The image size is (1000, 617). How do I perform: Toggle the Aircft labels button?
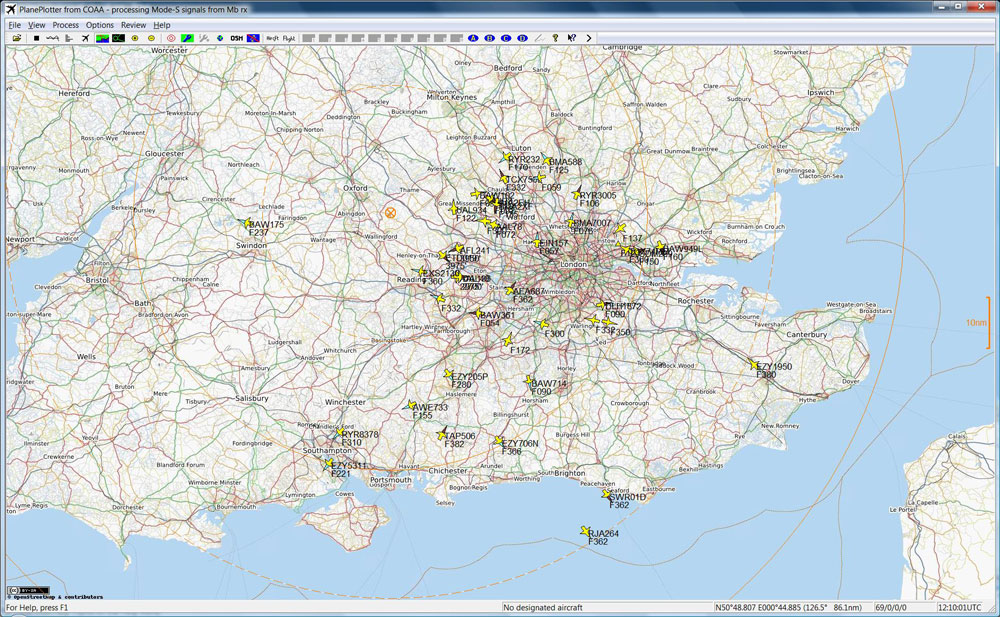point(272,38)
